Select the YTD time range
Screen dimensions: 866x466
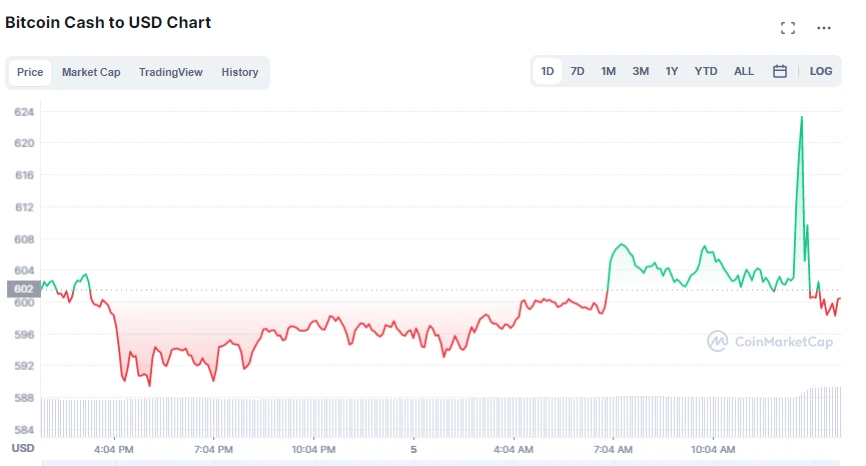click(706, 71)
